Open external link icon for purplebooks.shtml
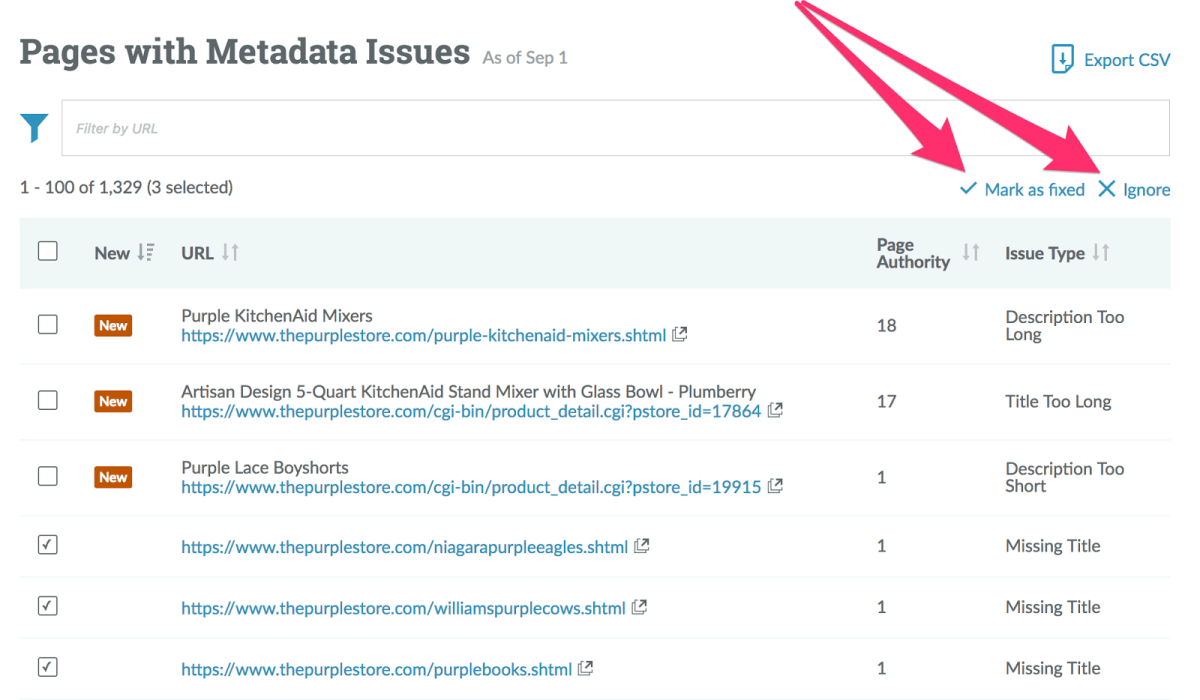This screenshot has width=1200, height=700. (586, 668)
